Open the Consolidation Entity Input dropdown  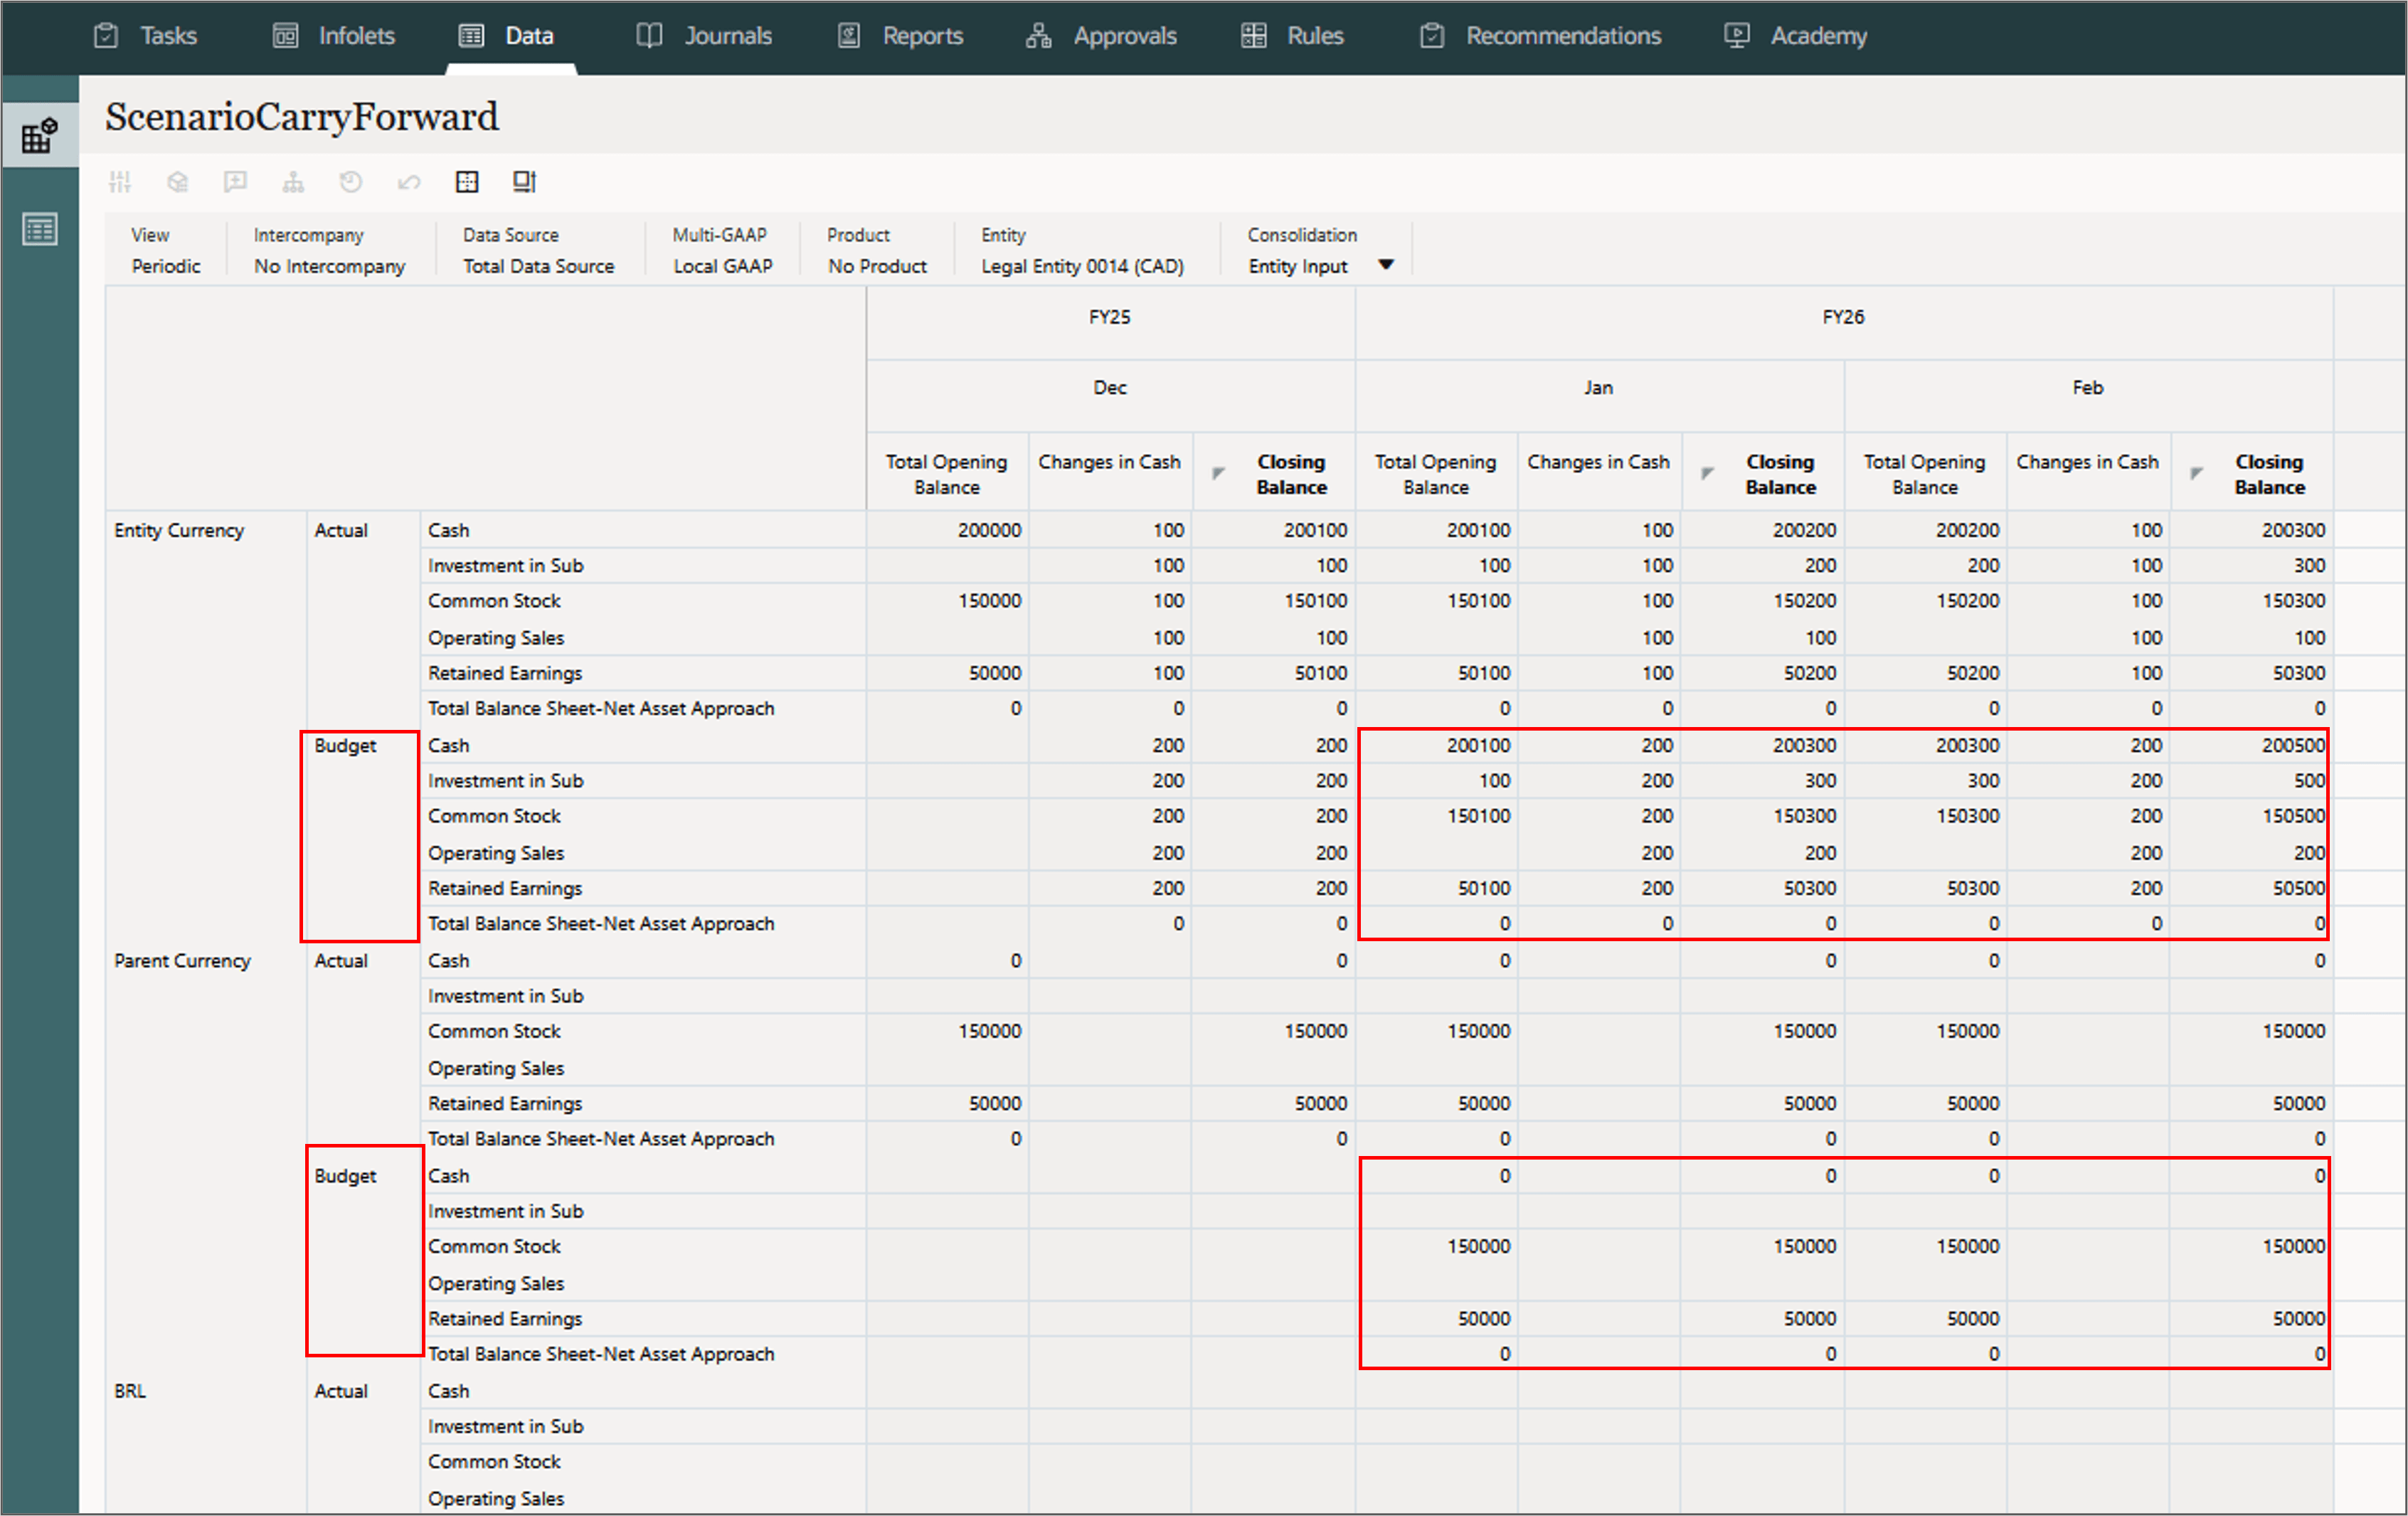point(1386,265)
